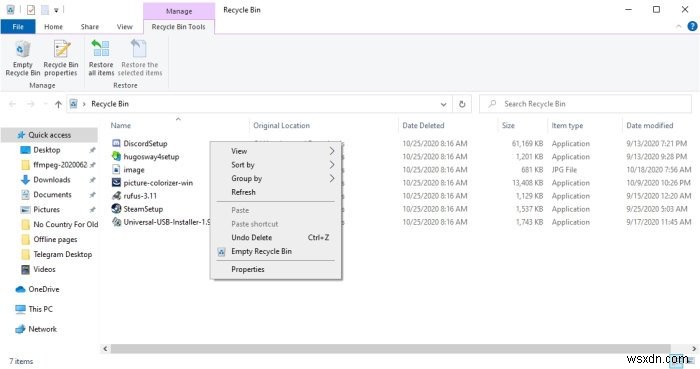Open the address bar history dropdown
Image resolution: width=700 pixels, height=369 pixels.
pyautogui.click(x=443, y=104)
